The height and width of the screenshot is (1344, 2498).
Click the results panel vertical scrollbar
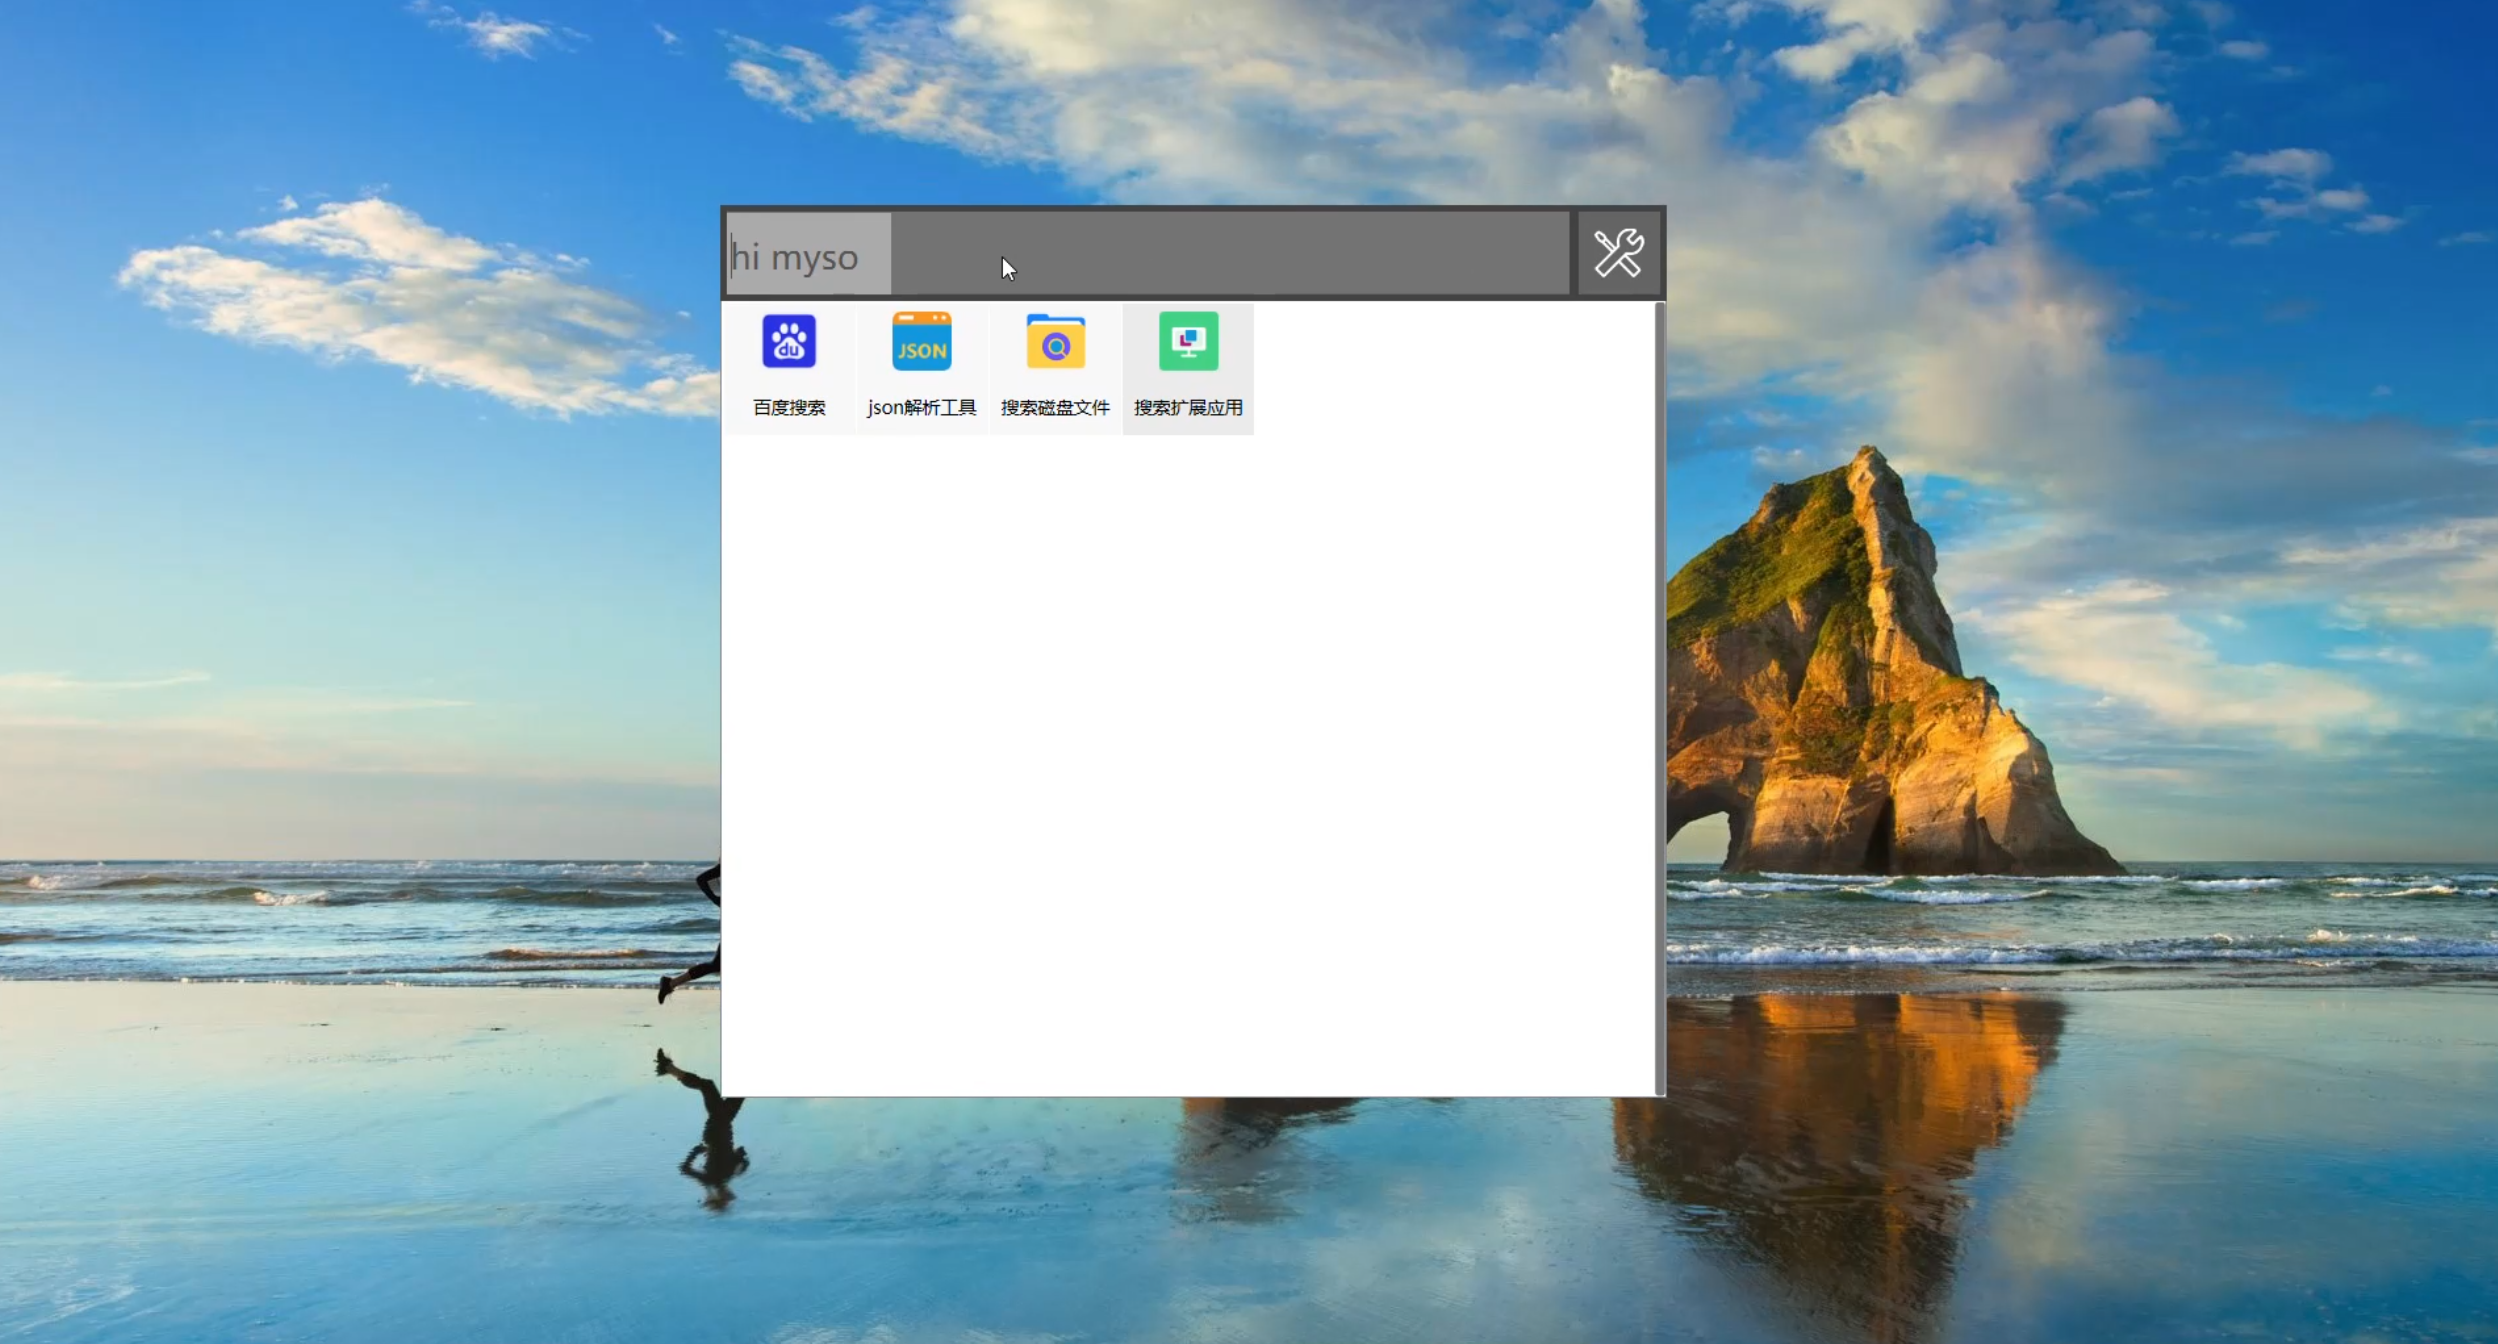1660,698
